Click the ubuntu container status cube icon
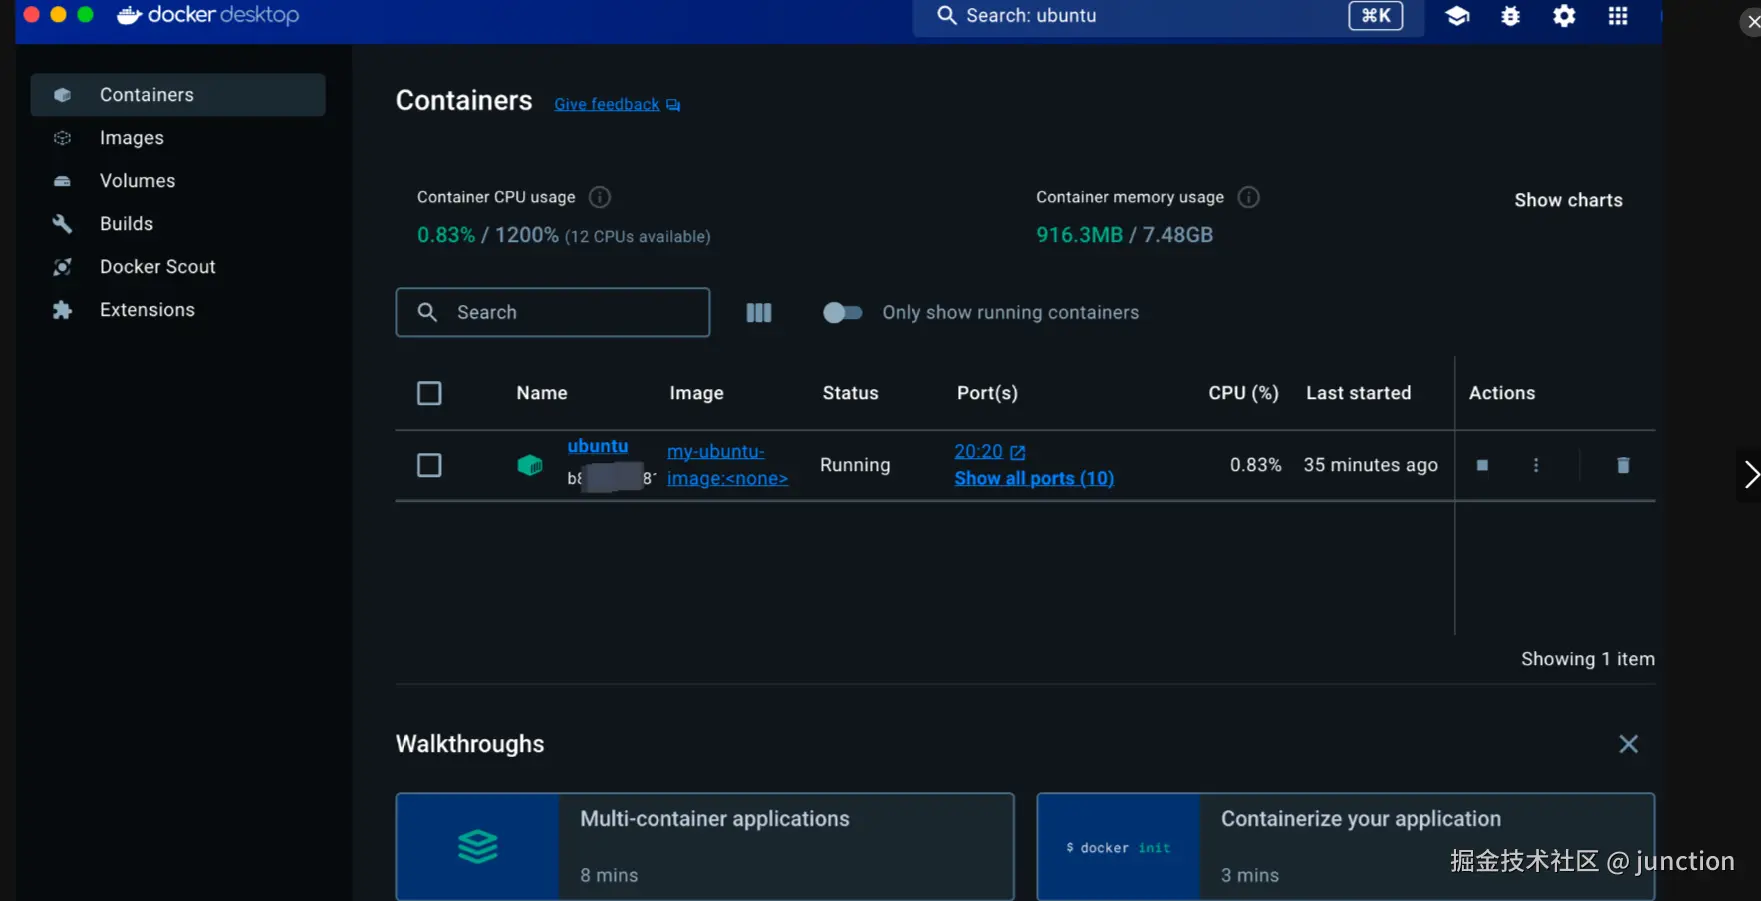 pos(529,465)
